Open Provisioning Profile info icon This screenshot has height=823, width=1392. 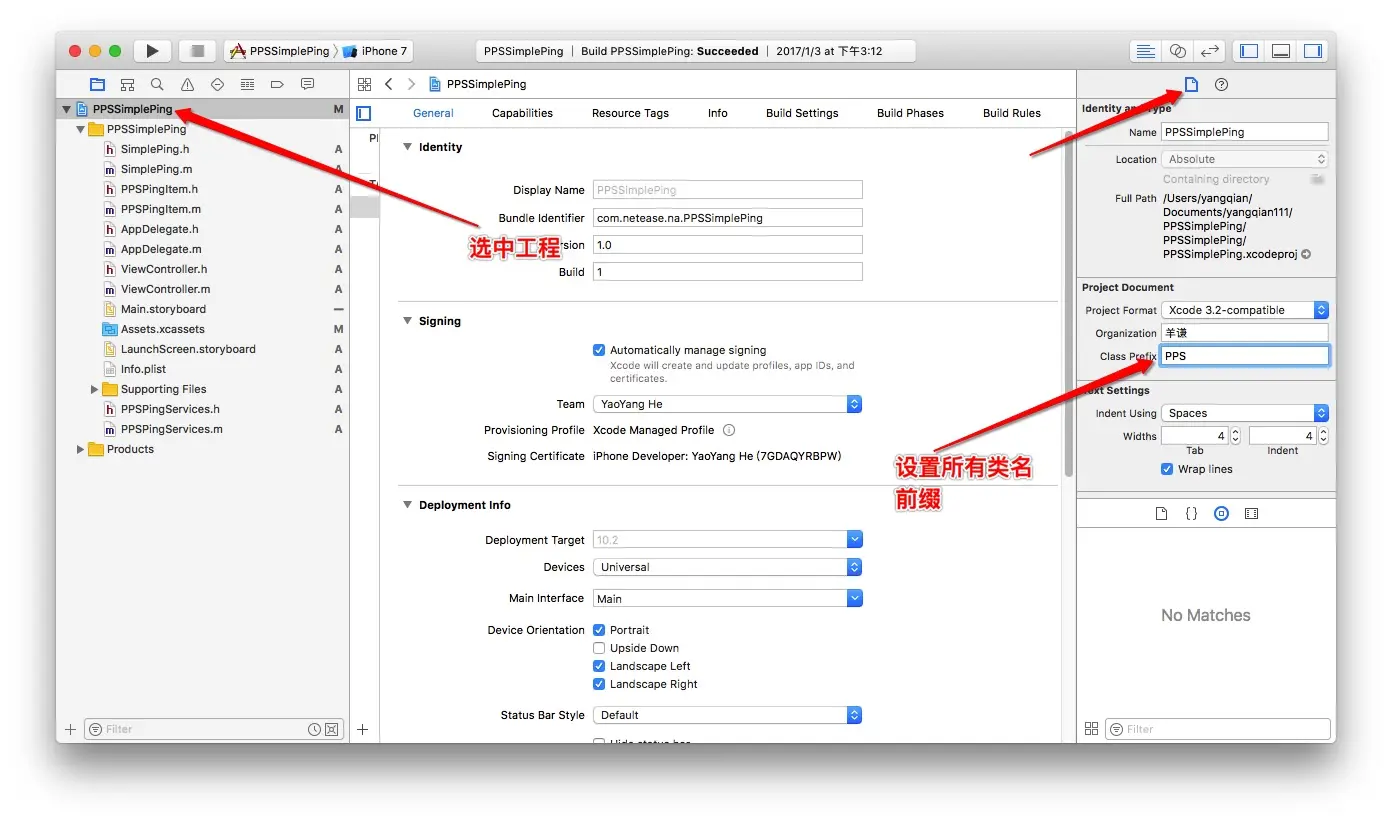coord(729,430)
